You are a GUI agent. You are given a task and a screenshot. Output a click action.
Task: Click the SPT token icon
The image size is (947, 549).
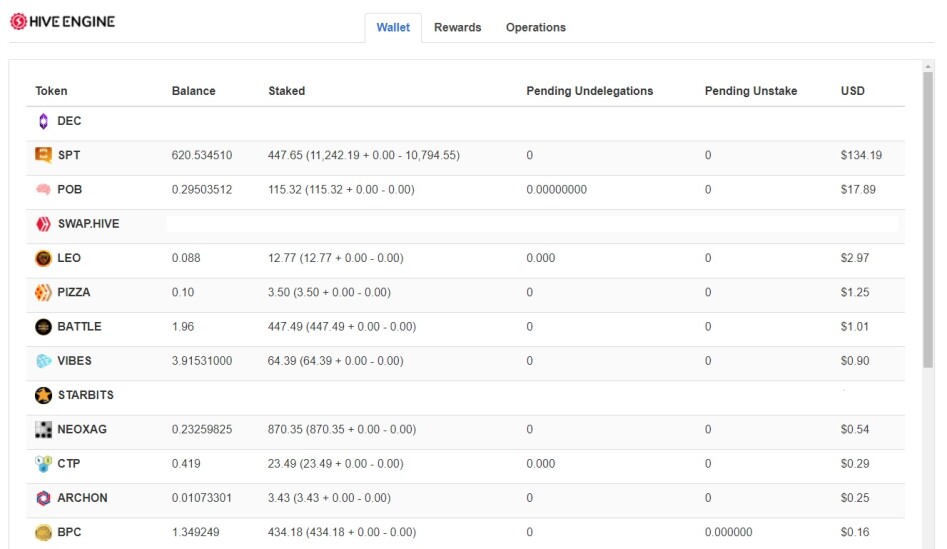tap(43, 155)
